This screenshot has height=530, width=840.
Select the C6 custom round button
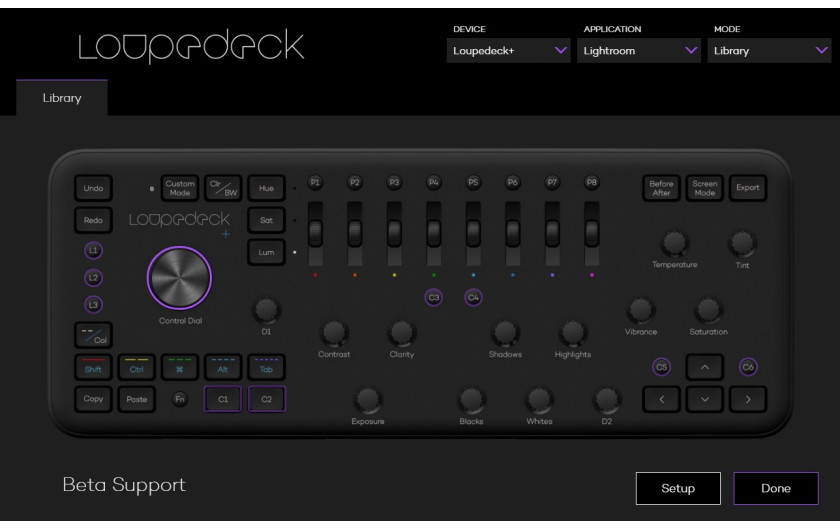coord(748,367)
